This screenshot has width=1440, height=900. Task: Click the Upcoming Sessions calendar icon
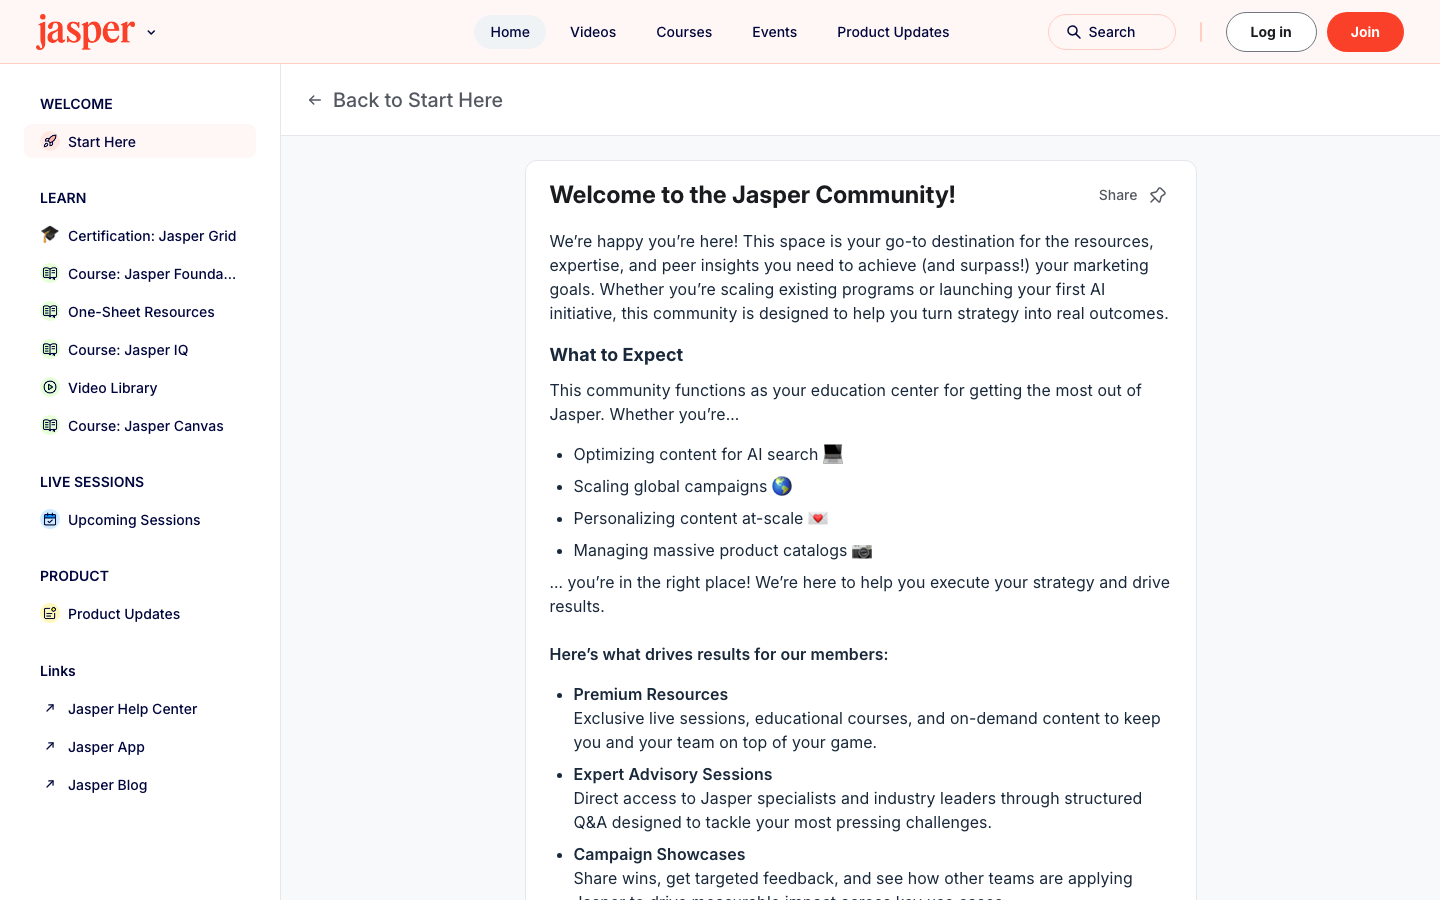pos(50,519)
